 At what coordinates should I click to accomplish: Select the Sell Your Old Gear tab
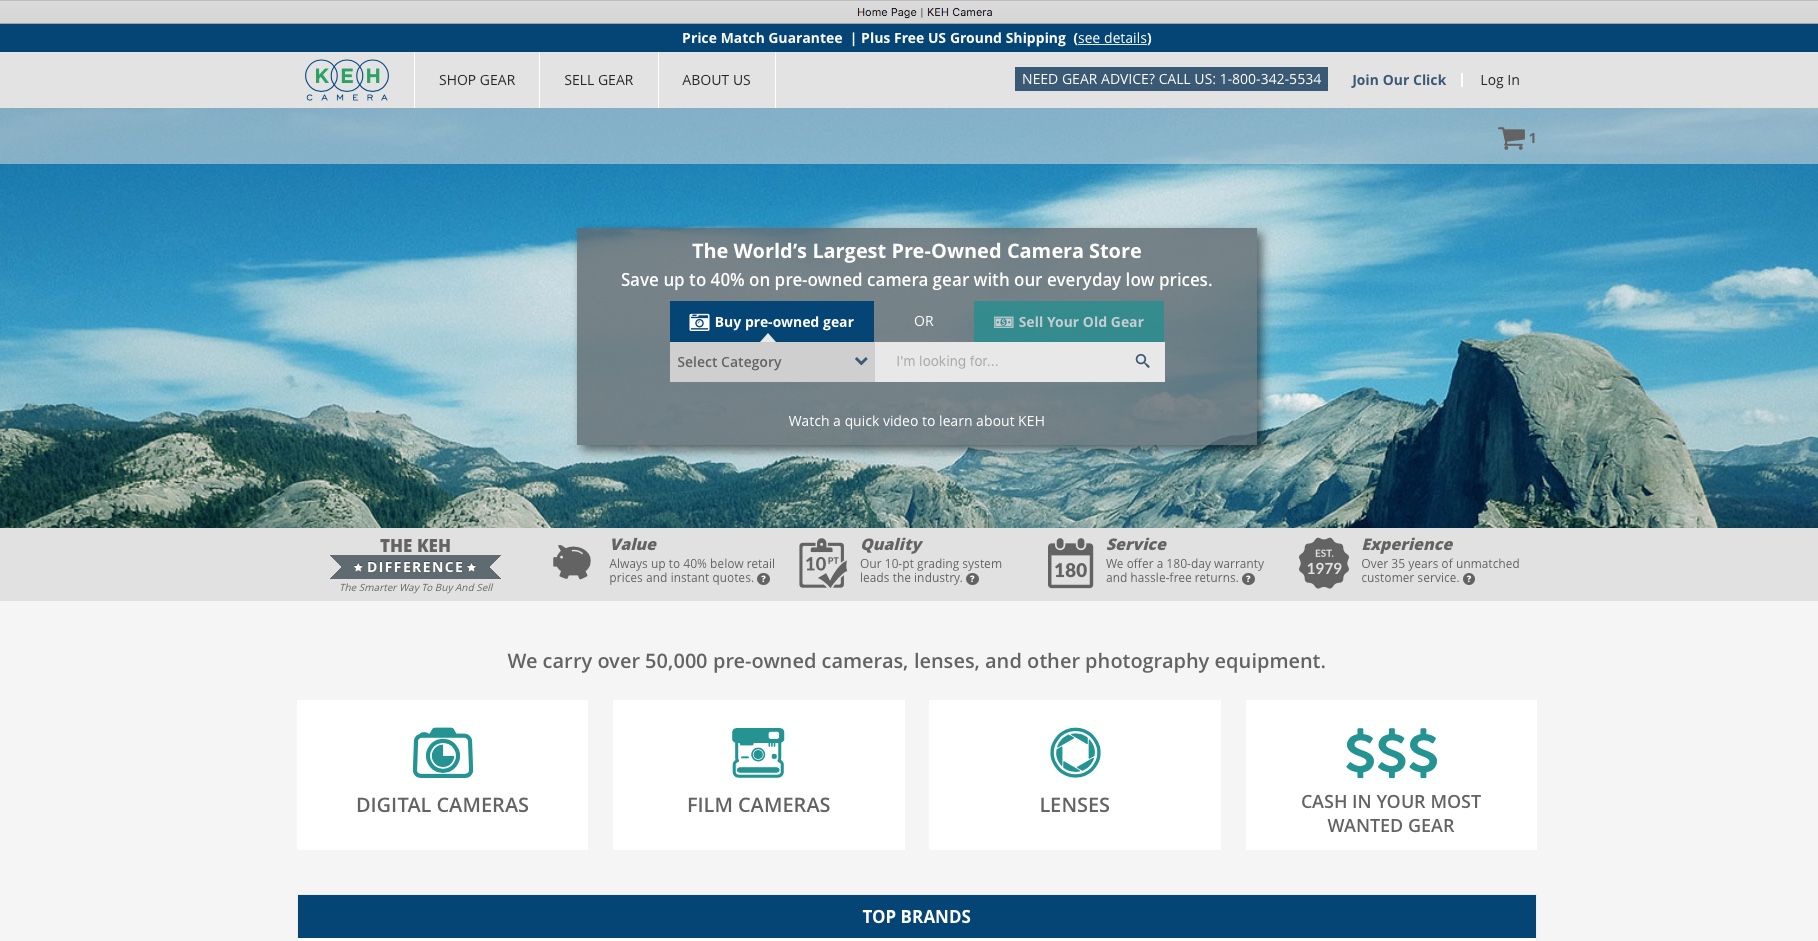1069,322
